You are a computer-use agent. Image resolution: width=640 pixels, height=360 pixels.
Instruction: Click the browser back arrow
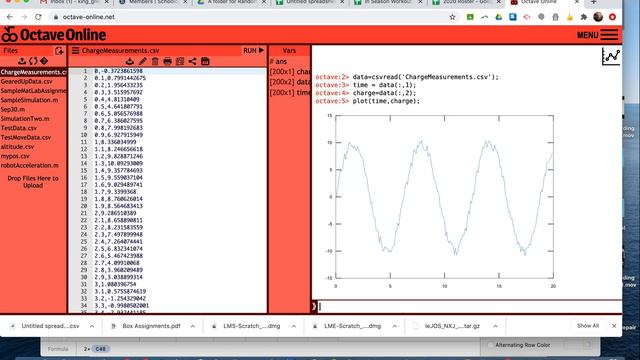(10, 17)
